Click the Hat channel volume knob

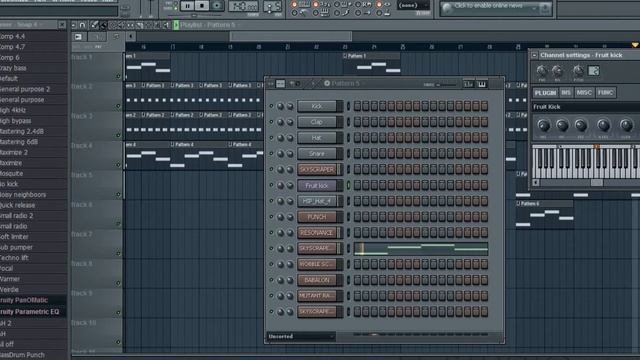pos(290,138)
